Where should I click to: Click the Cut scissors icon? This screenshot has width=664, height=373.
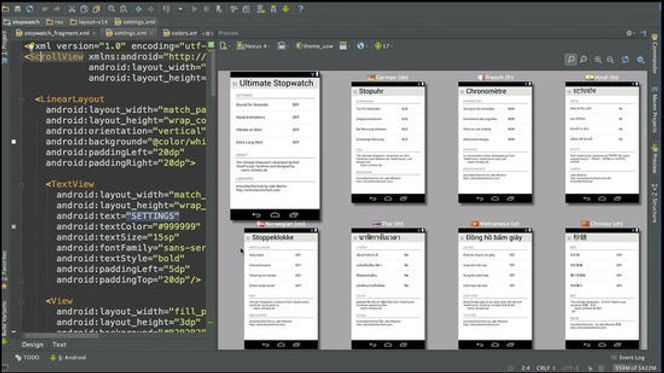72,8
